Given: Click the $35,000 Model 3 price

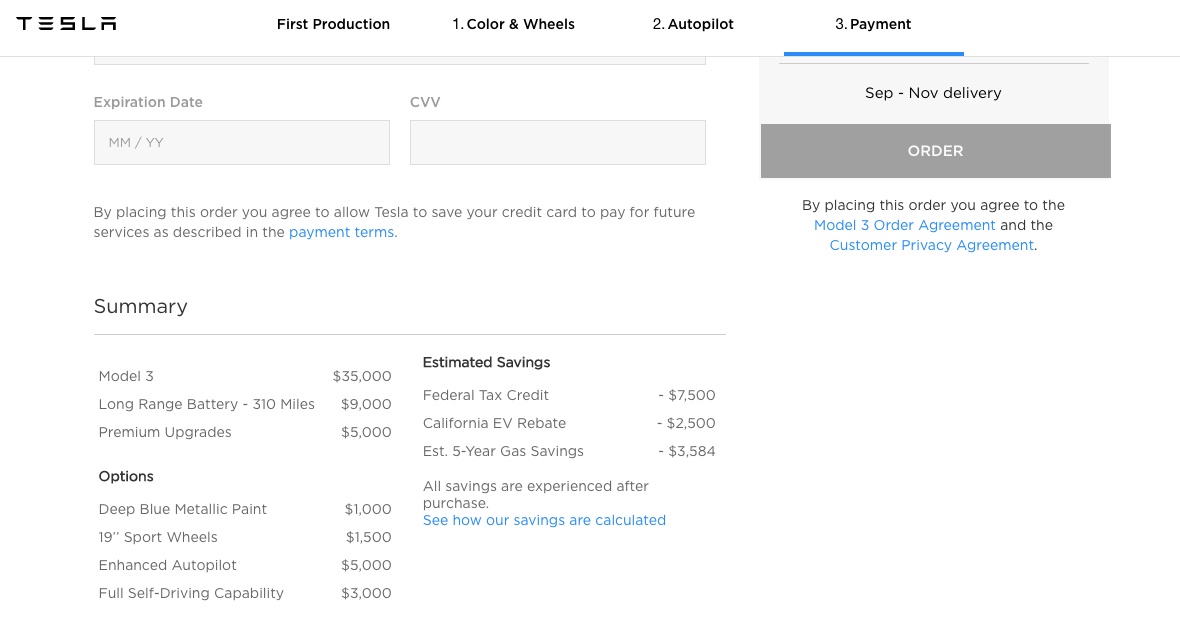Looking at the screenshot, I should [x=362, y=376].
